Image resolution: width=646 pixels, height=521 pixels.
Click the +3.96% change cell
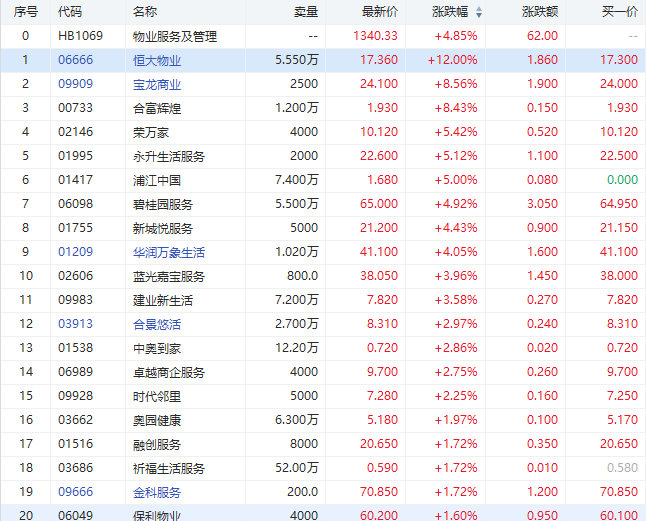456,276
